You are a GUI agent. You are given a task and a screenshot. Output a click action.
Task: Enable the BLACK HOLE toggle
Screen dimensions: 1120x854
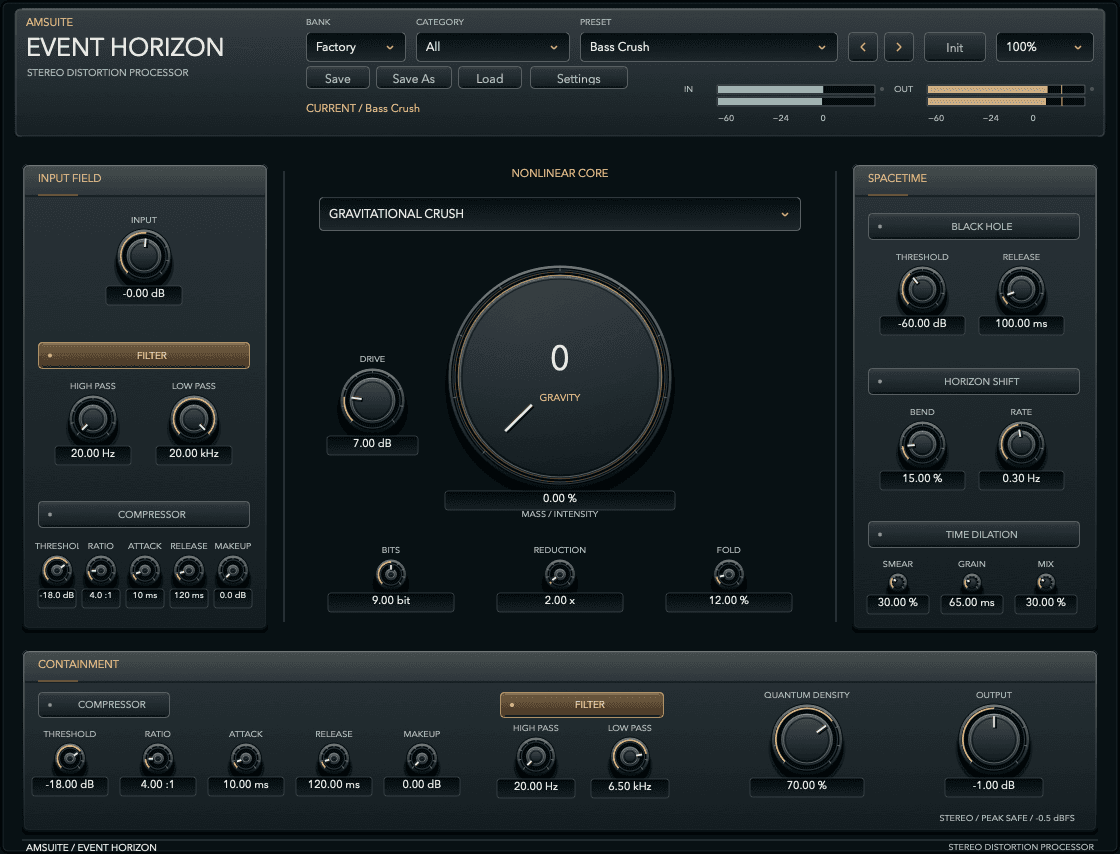(x=974, y=226)
